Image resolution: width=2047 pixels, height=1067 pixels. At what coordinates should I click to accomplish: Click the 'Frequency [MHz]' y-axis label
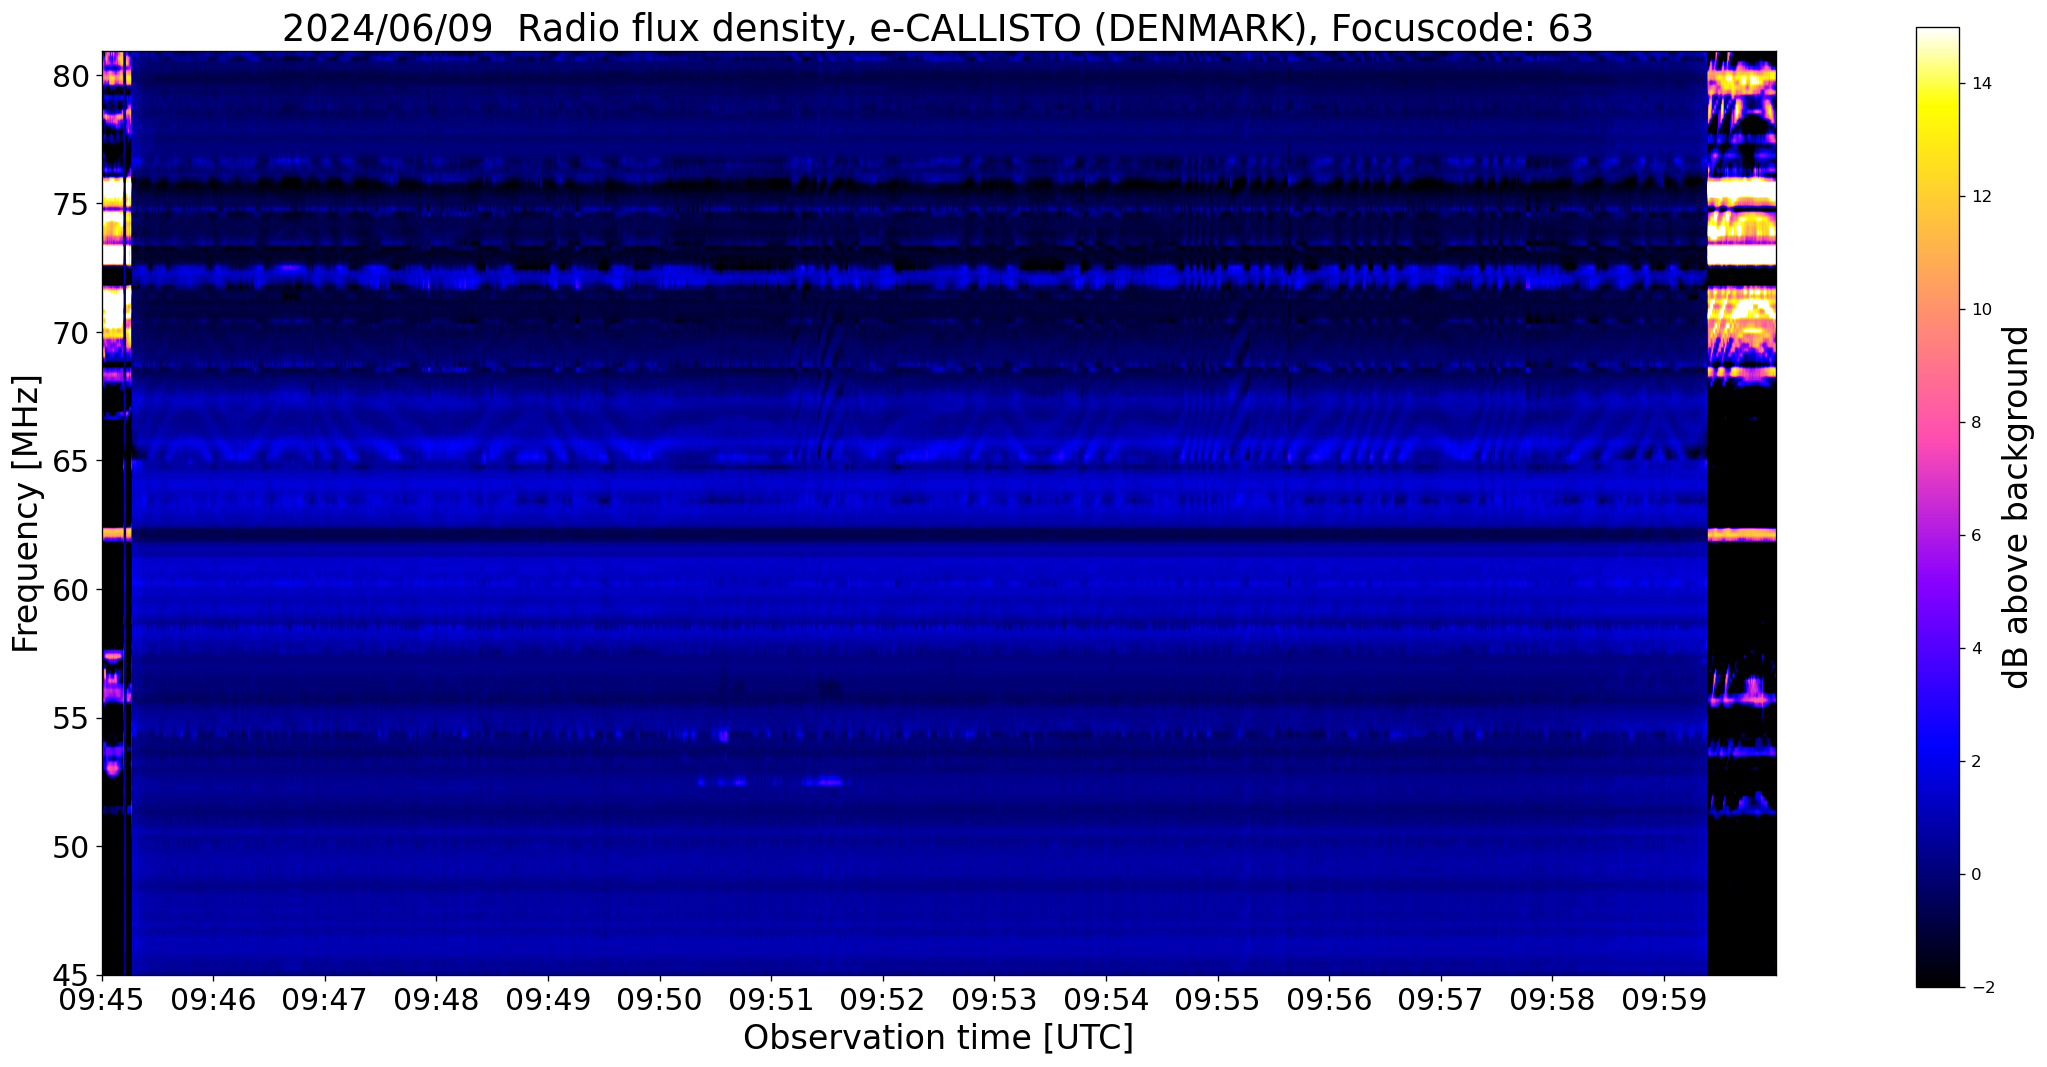click(x=26, y=514)
